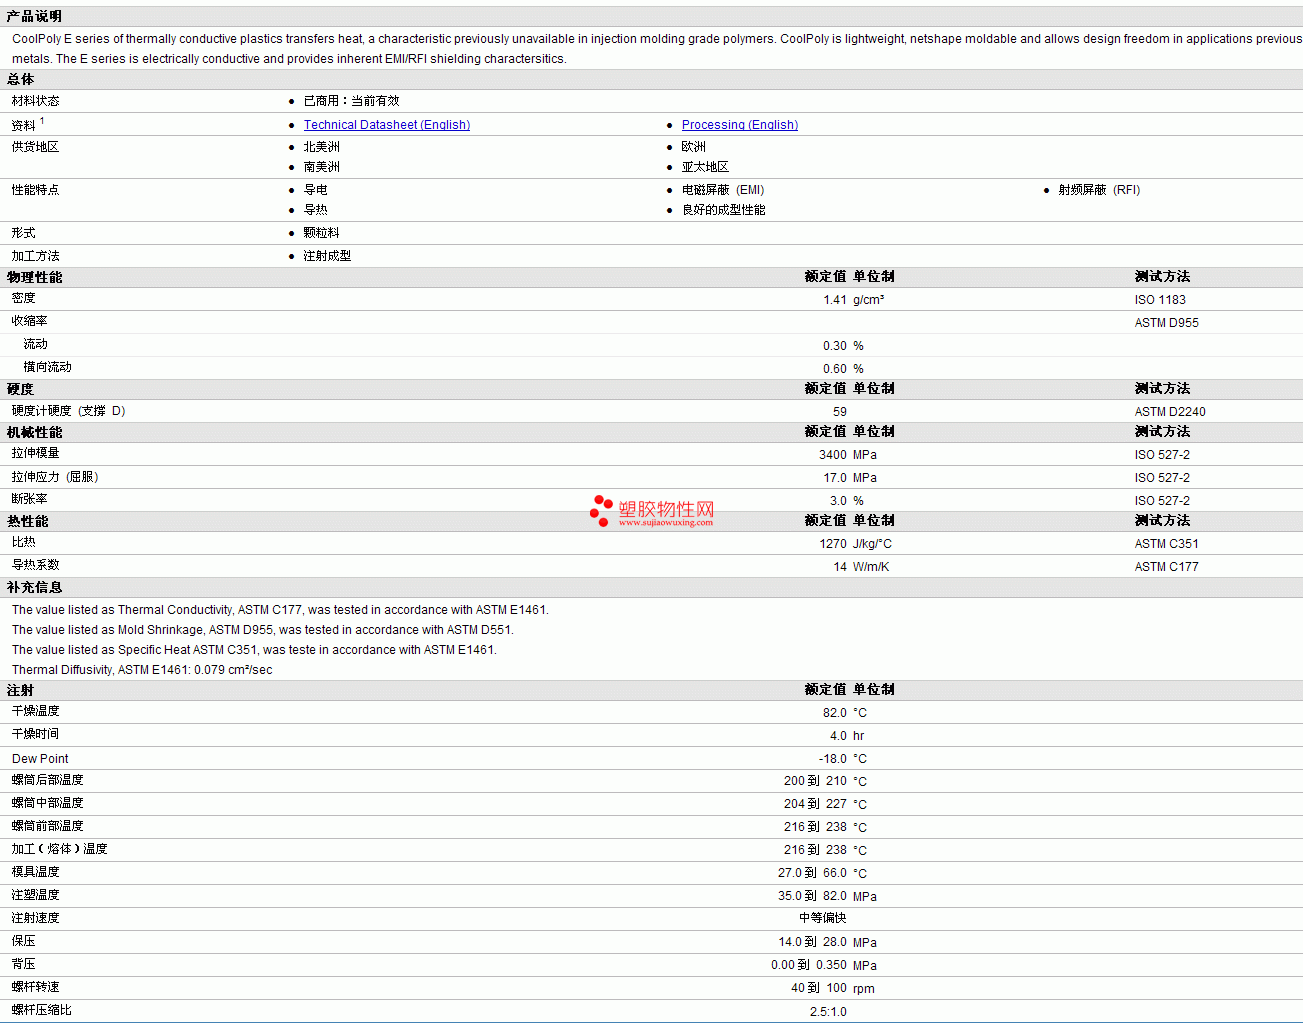Select the 注塑温度 row label
1303x1023 pixels.
35,895
